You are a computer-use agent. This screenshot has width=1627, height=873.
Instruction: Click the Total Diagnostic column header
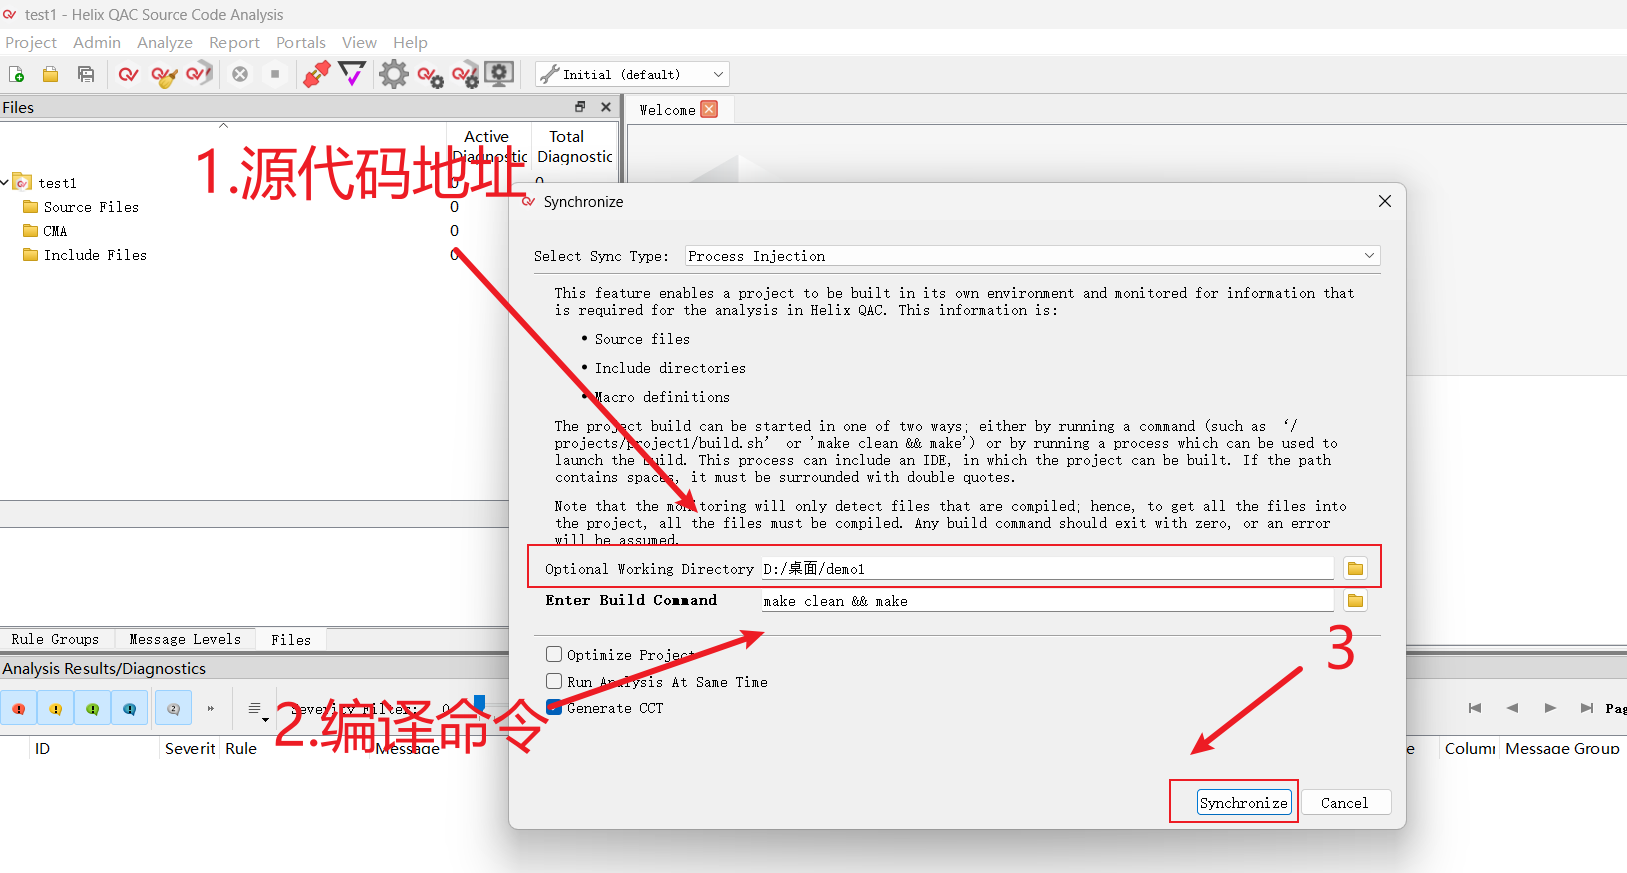[x=574, y=146]
